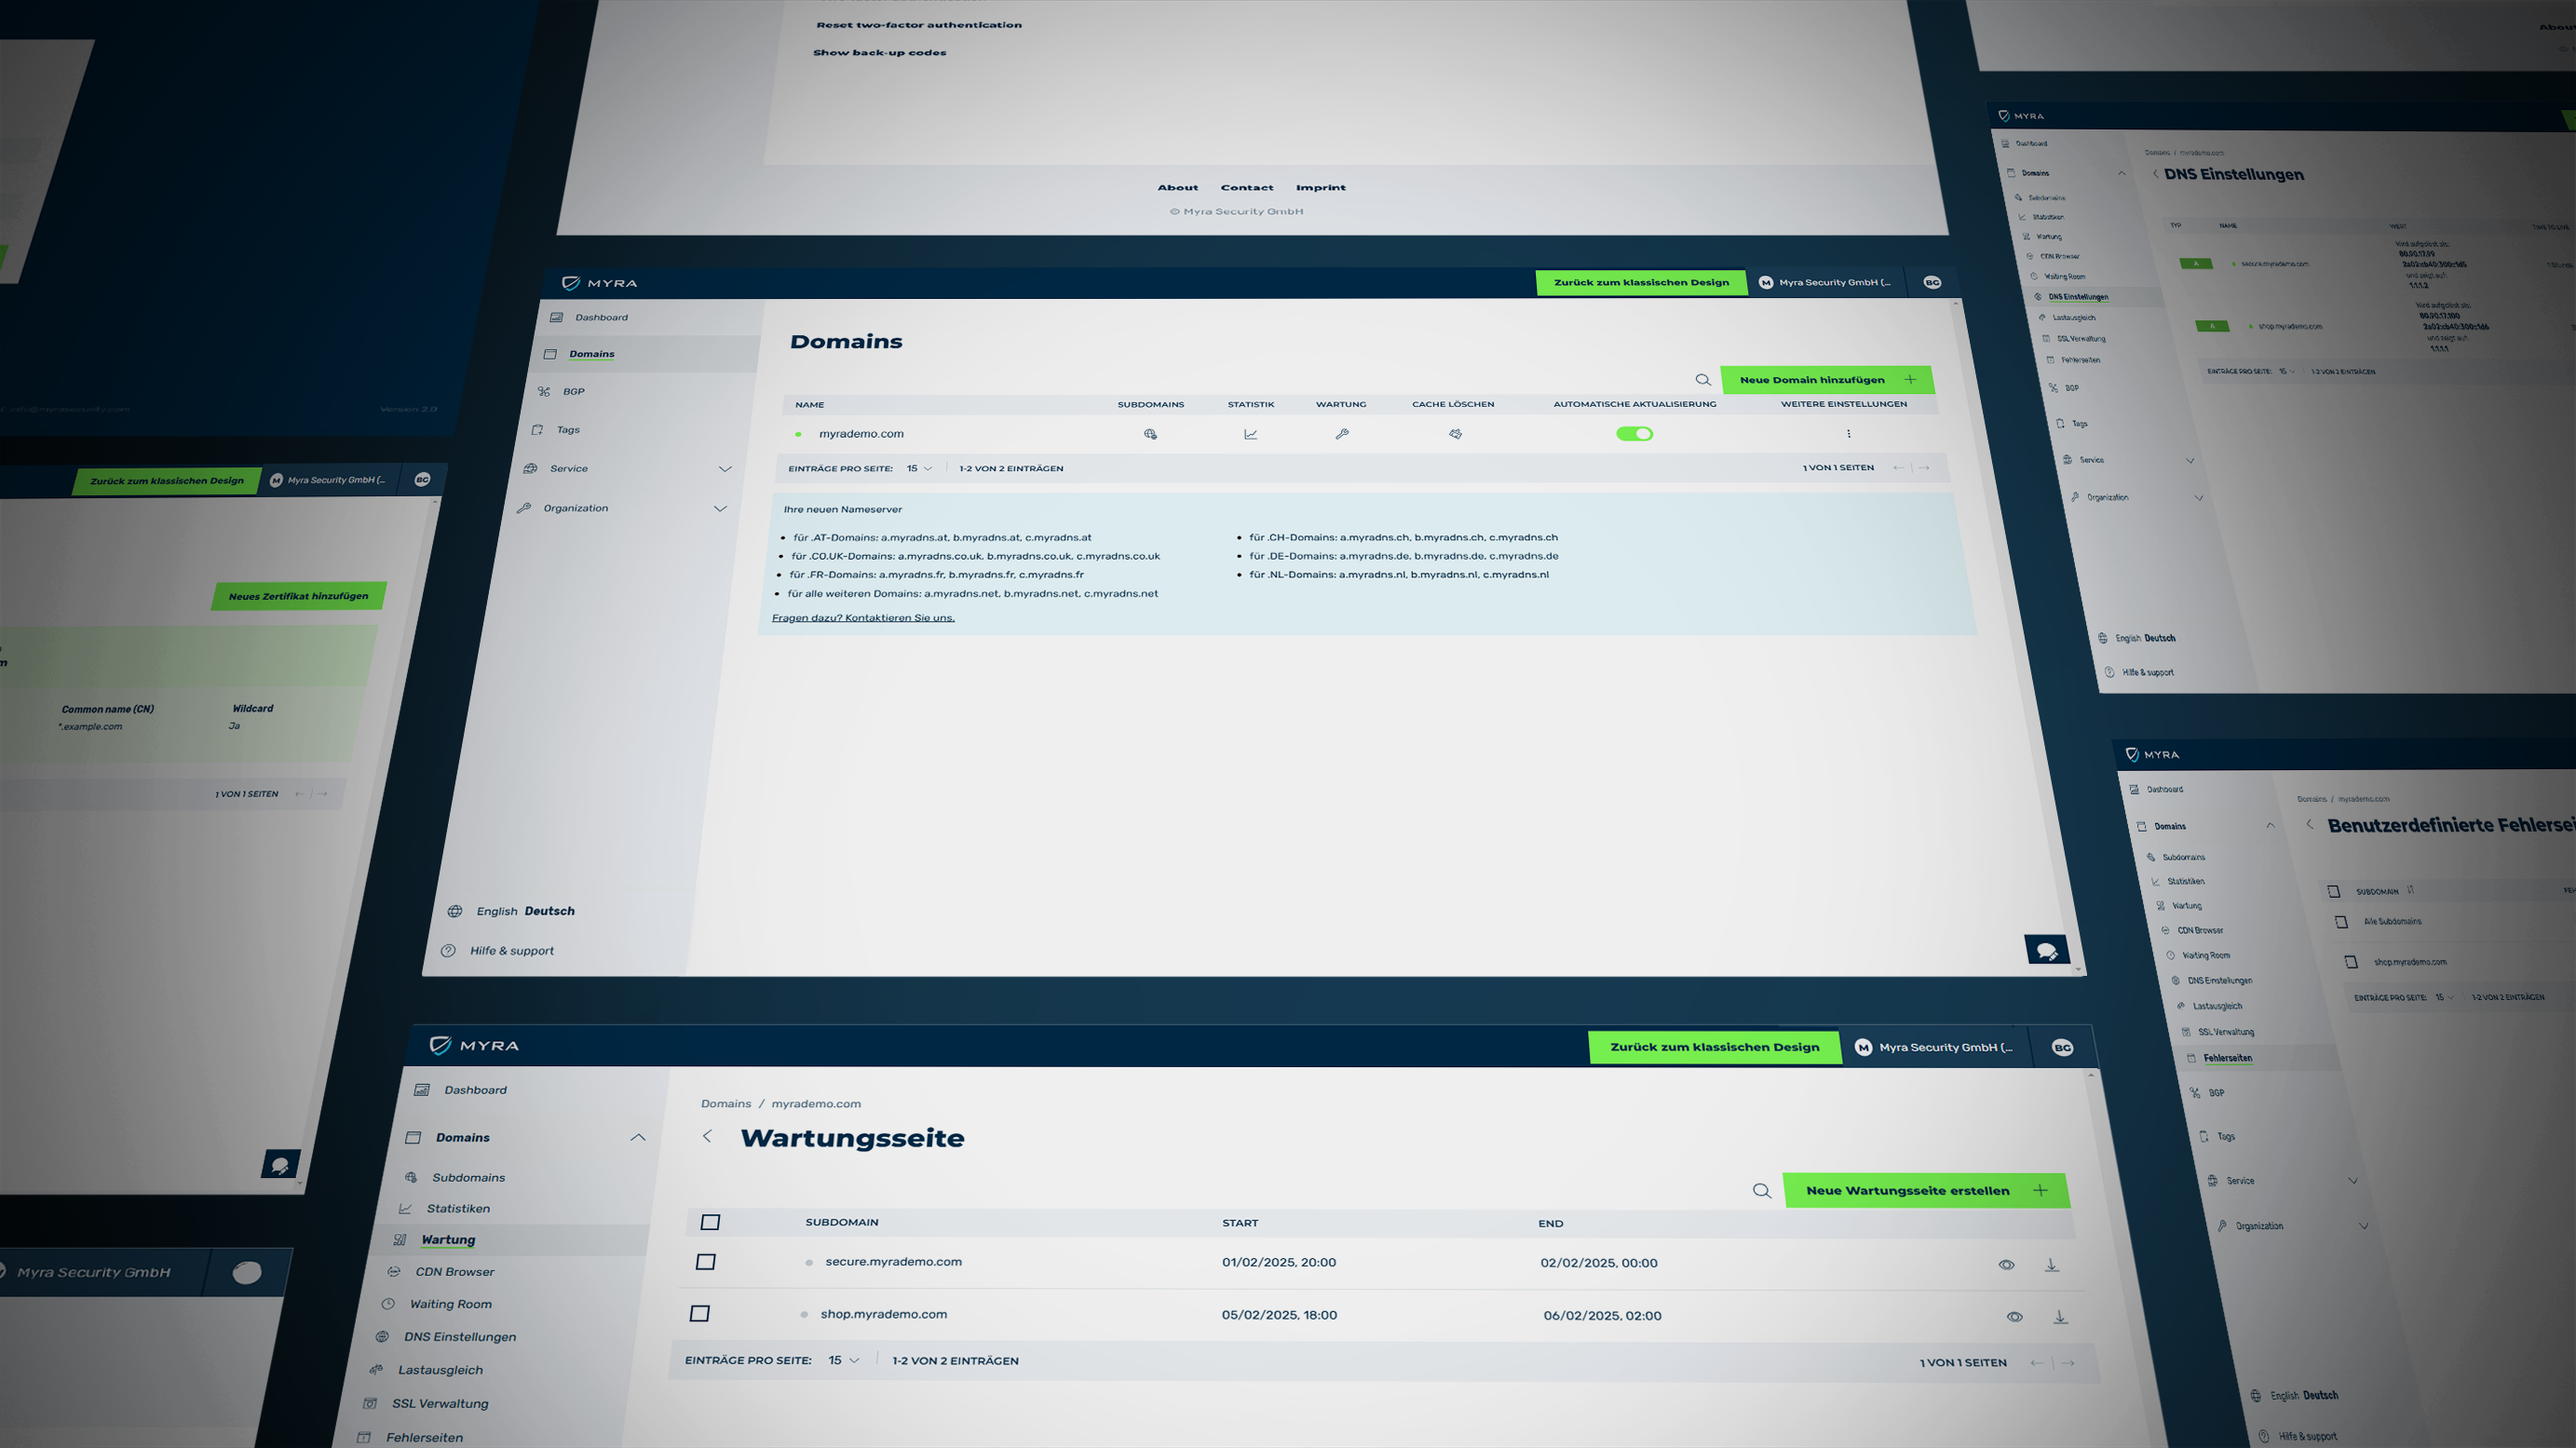This screenshot has height=1448, width=2576.
Task: Click Neues Zertifikat hinzufügen button
Action: tap(298, 596)
